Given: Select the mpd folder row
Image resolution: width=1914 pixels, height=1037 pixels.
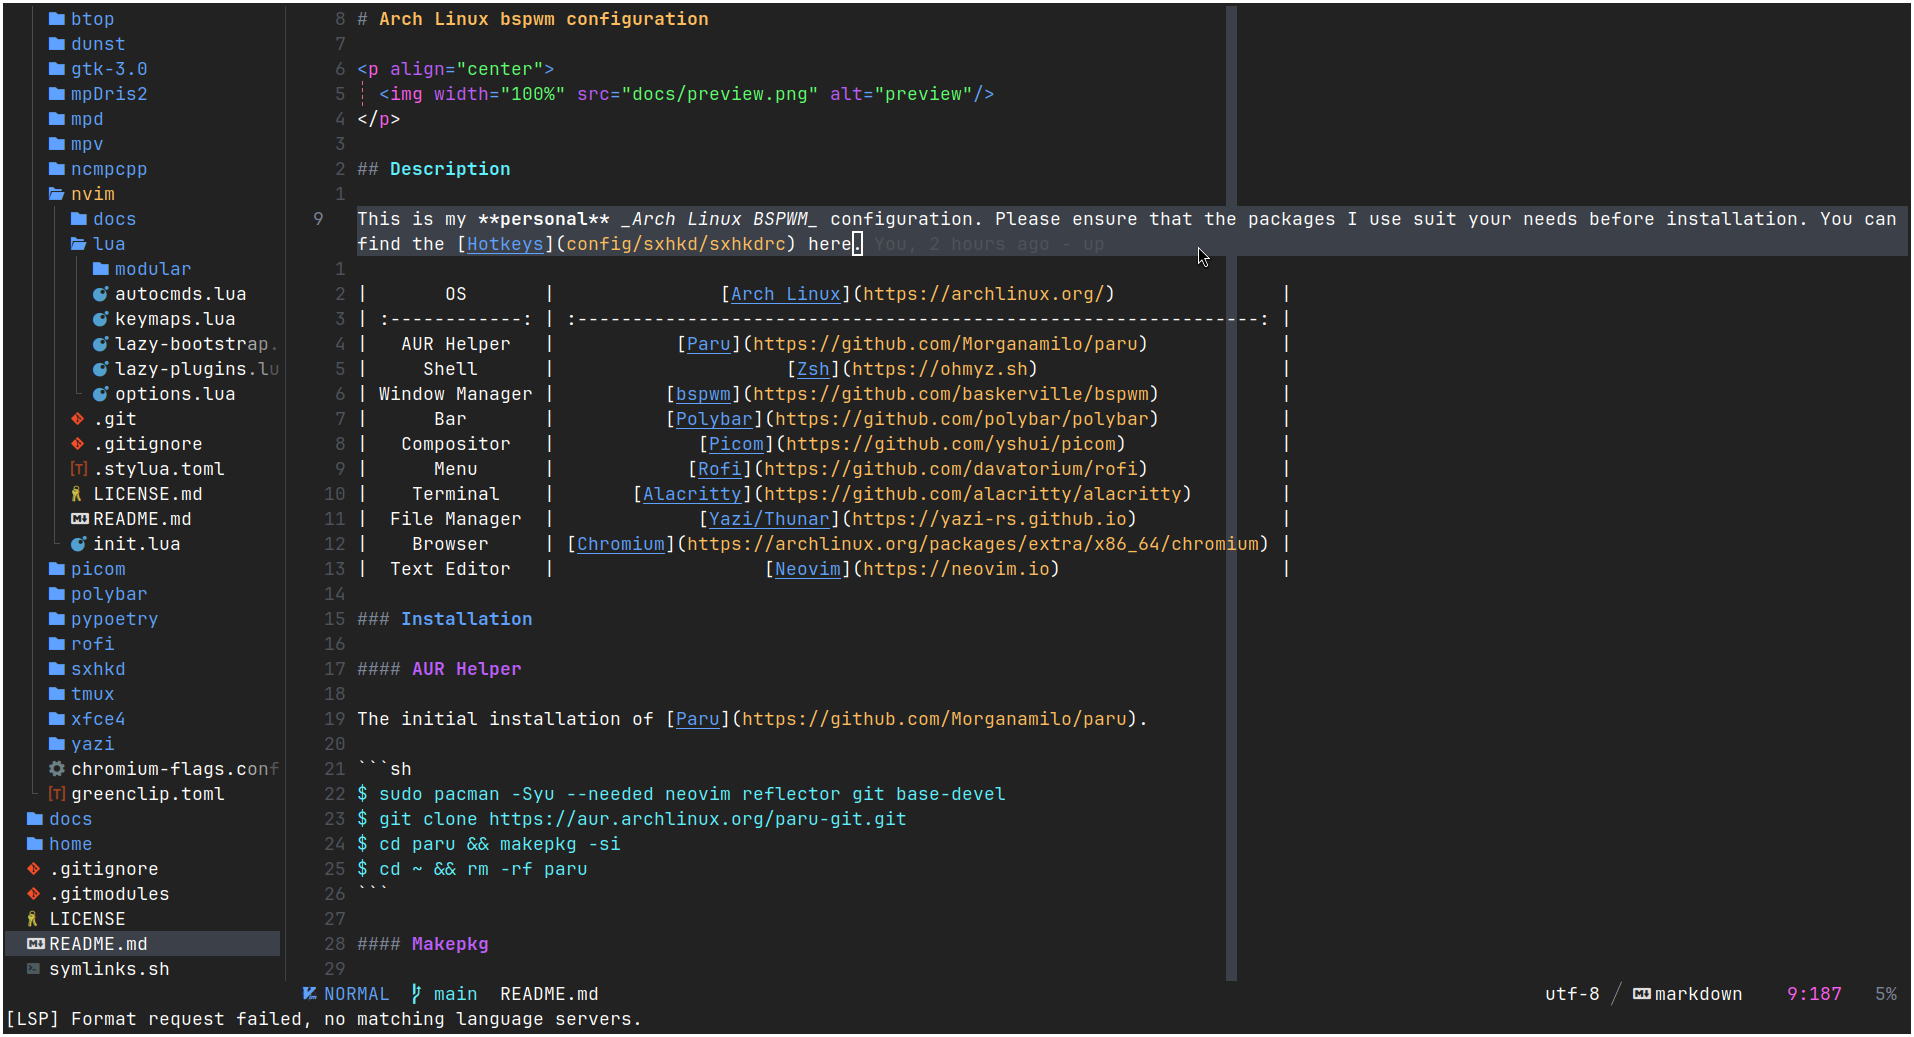Looking at the screenshot, I should [142, 119].
